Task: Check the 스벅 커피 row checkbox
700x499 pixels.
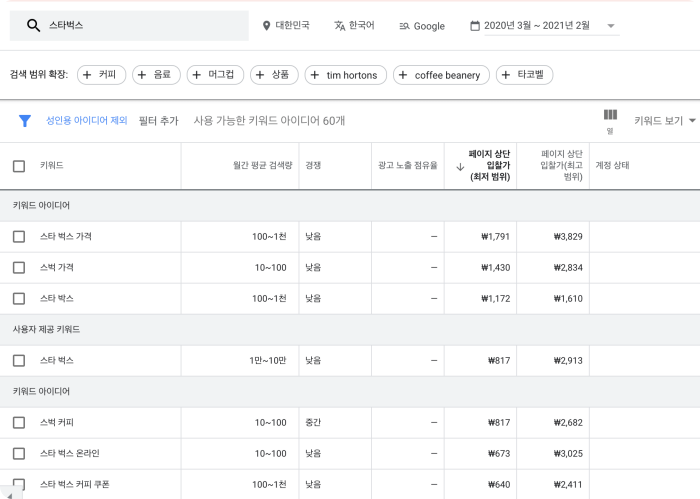Action: coord(19,423)
